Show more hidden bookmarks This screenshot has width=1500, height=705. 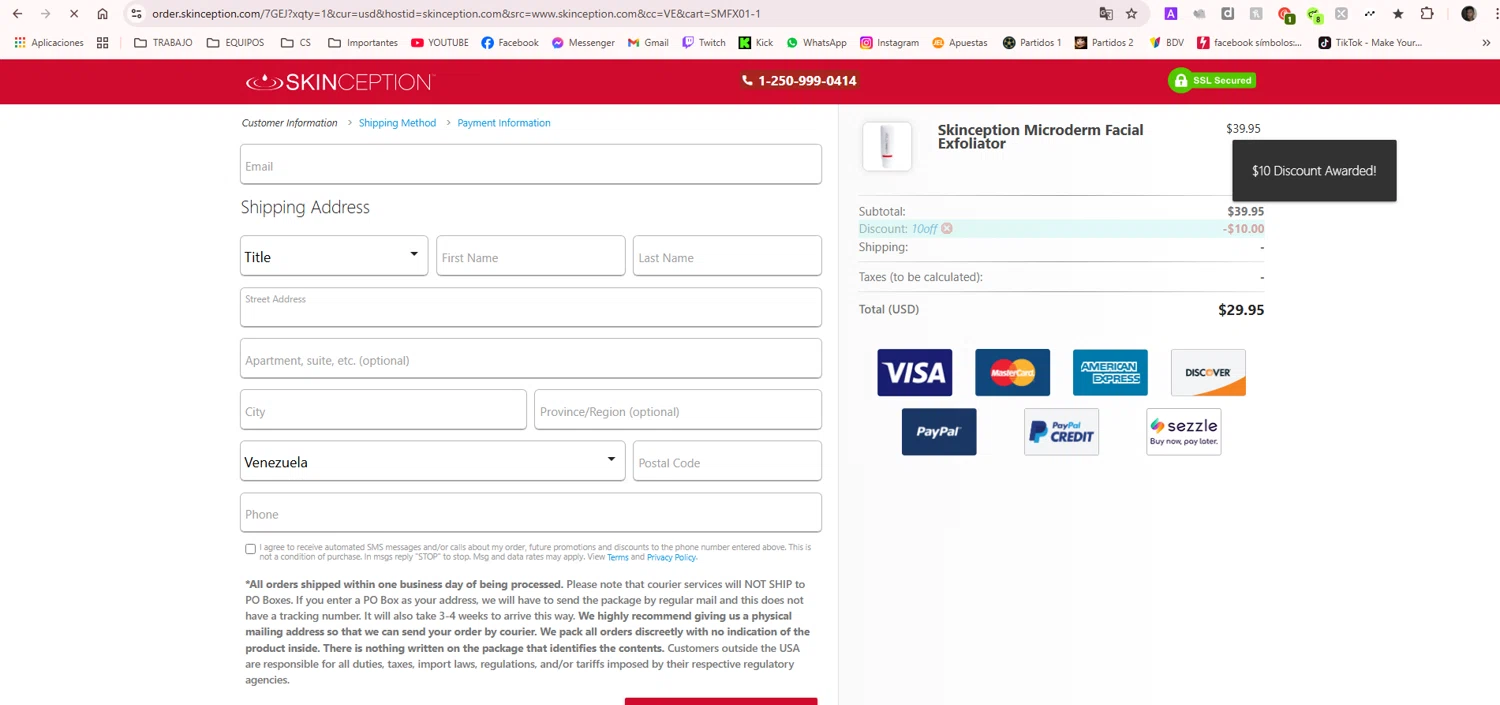[x=1485, y=43]
